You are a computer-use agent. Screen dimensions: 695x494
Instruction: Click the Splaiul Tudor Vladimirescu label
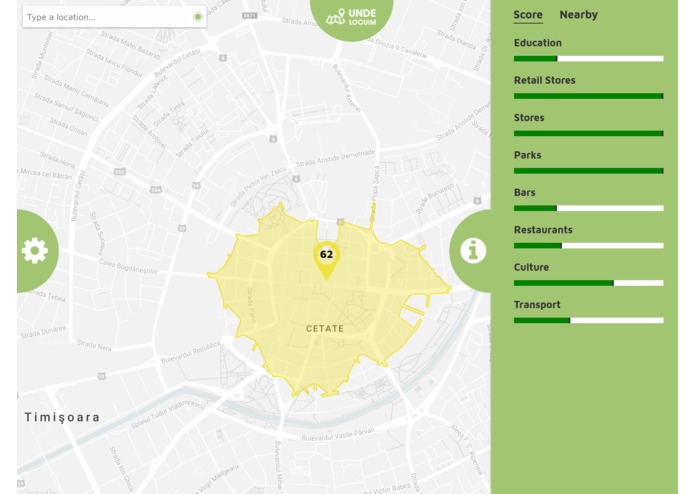point(168,414)
